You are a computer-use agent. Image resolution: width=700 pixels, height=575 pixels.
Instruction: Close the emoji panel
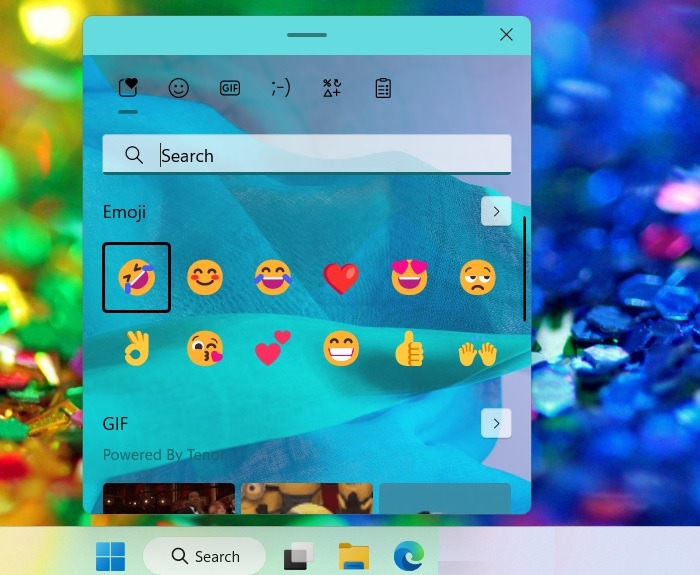[x=506, y=34]
